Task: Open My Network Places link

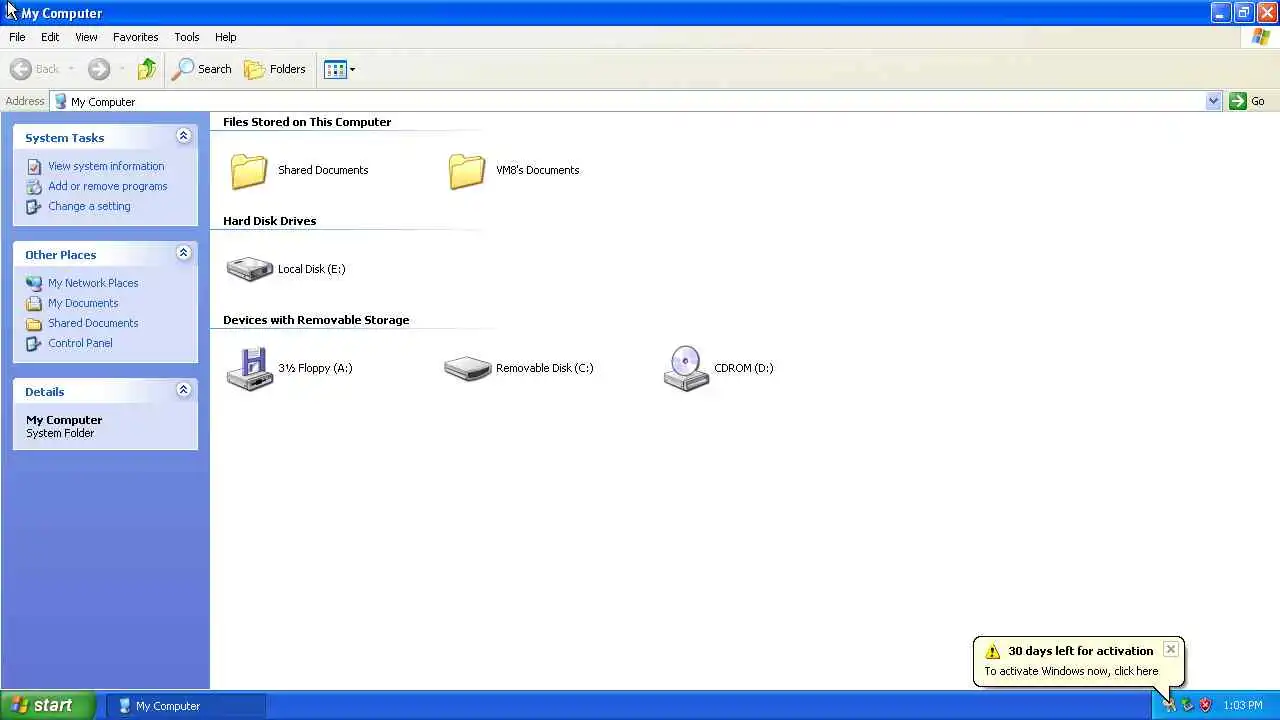Action: click(x=93, y=283)
